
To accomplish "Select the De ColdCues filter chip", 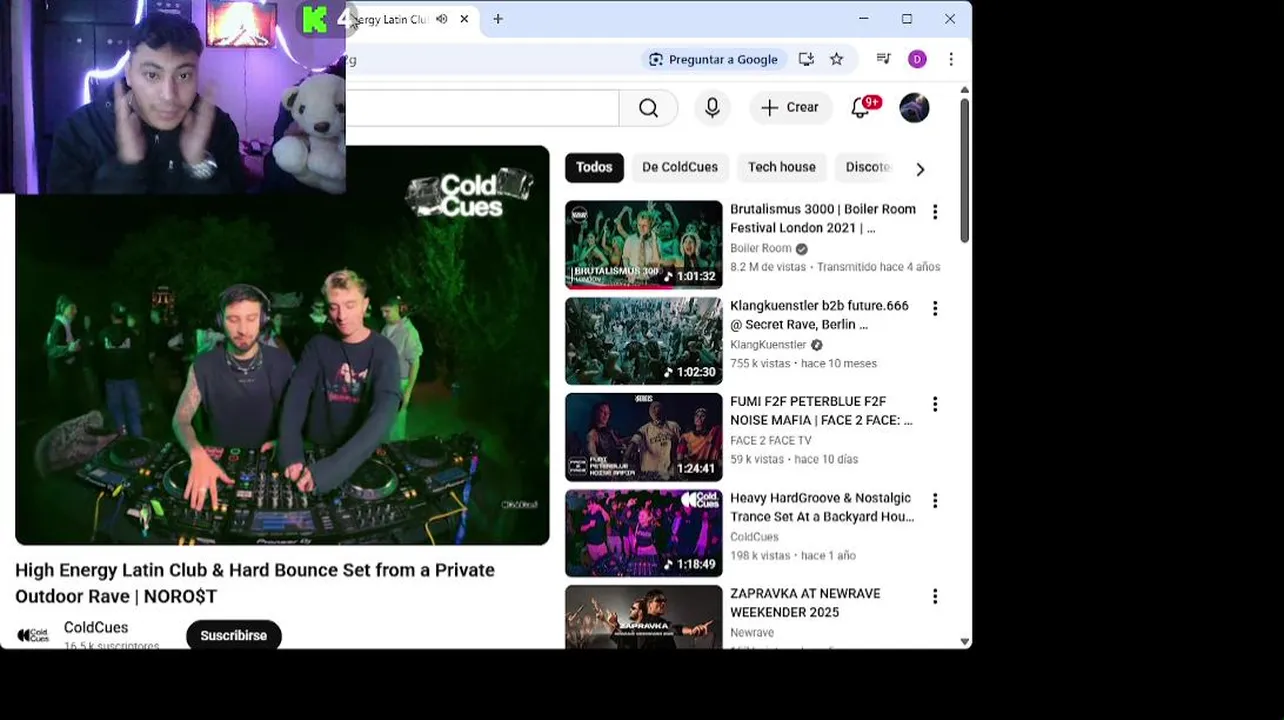I will point(680,167).
